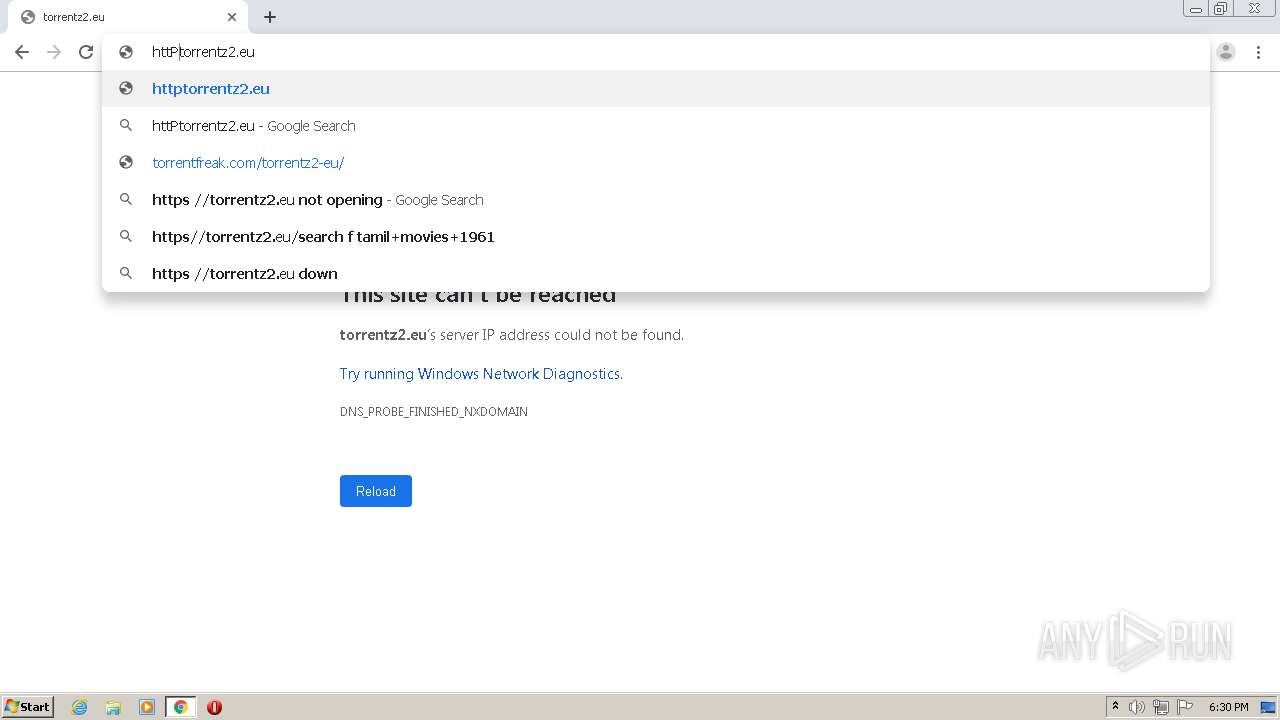Click the Show desktop button icon in the tray
Image resolution: width=1280 pixels, height=720 pixels.
click(x=1268, y=707)
